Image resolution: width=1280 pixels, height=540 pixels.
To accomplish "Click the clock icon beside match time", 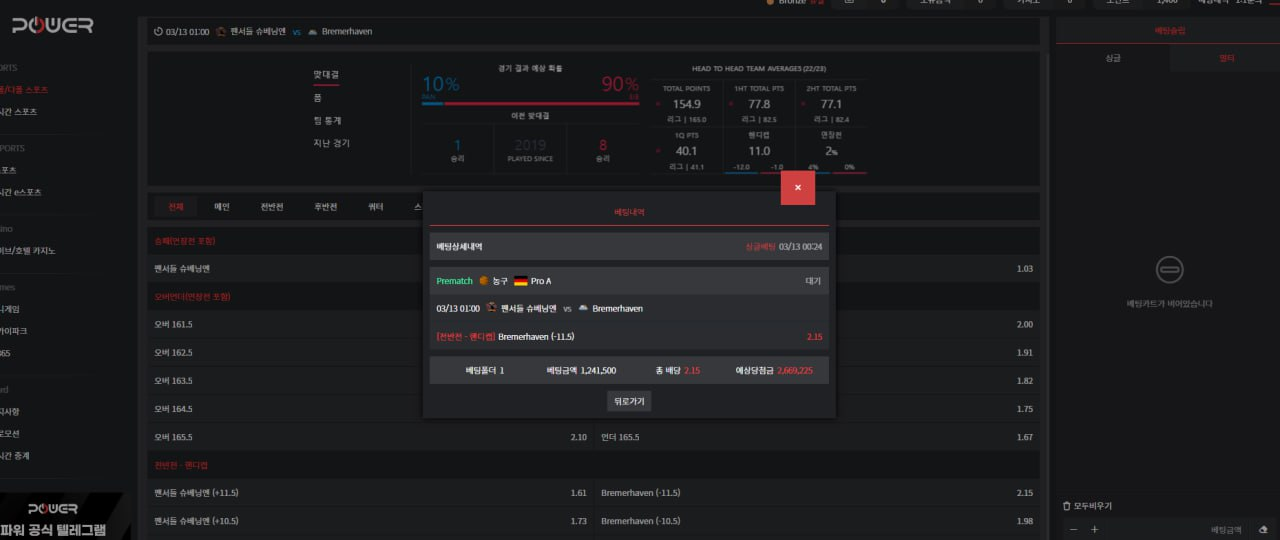I will 158,32.
